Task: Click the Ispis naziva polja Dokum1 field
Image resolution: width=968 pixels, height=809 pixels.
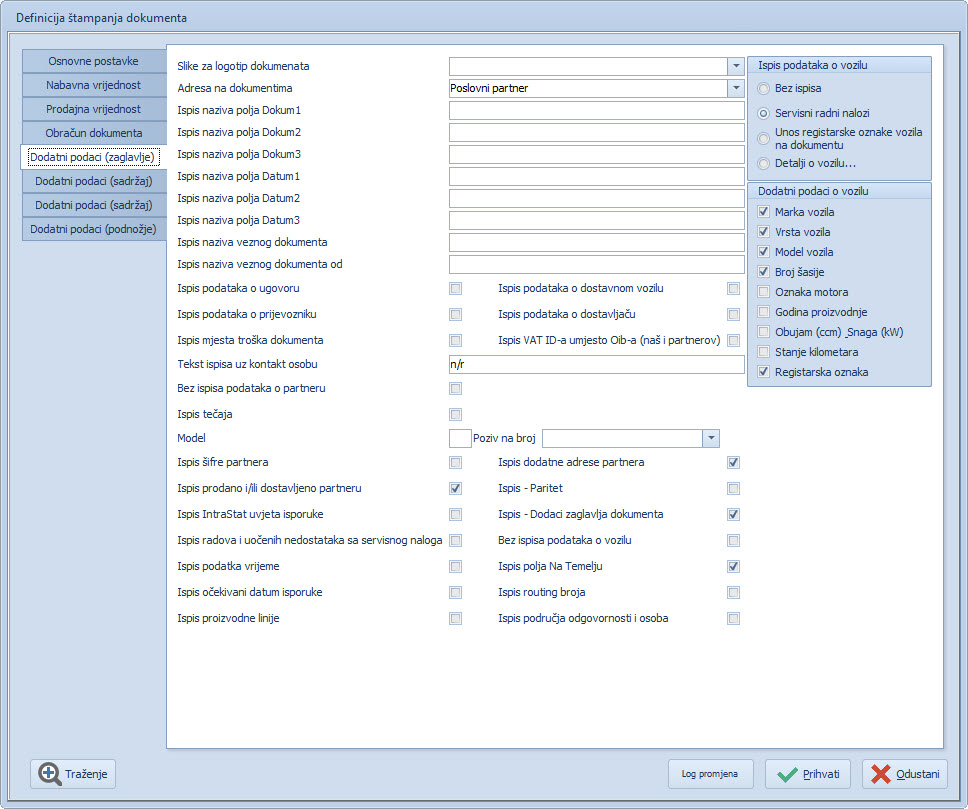Action: coord(596,110)
